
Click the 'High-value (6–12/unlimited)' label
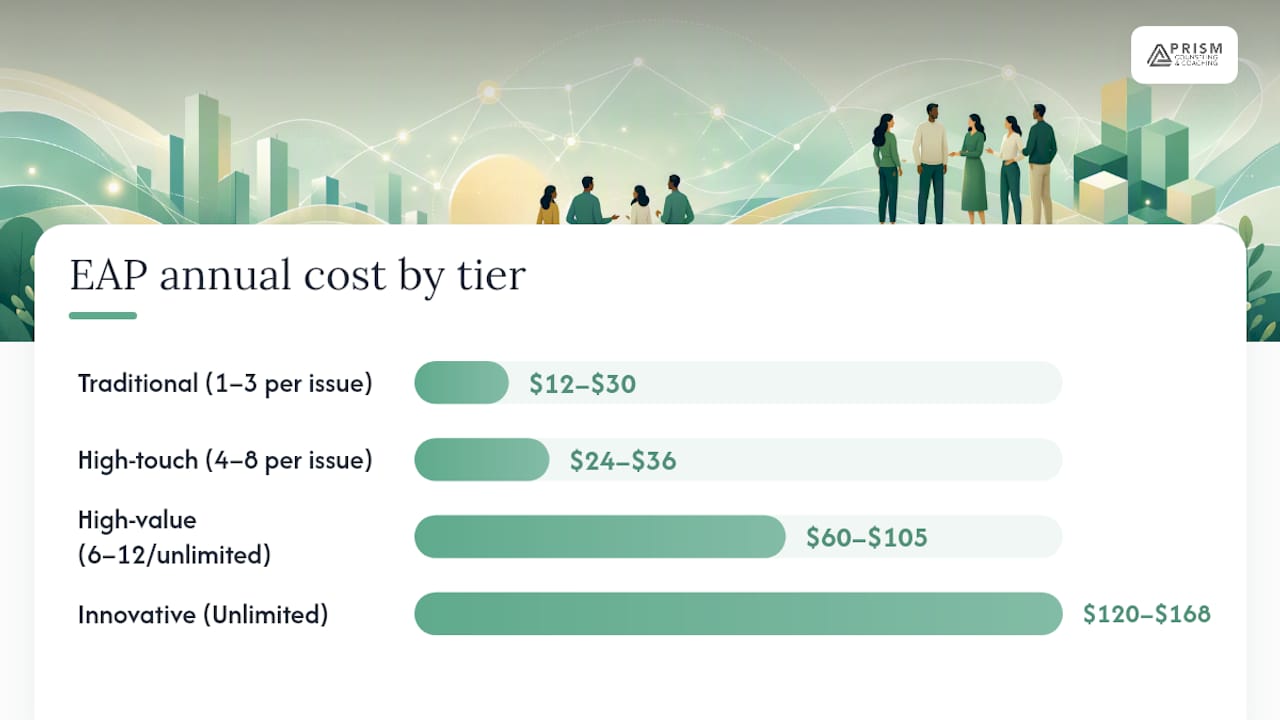[174, 537]
